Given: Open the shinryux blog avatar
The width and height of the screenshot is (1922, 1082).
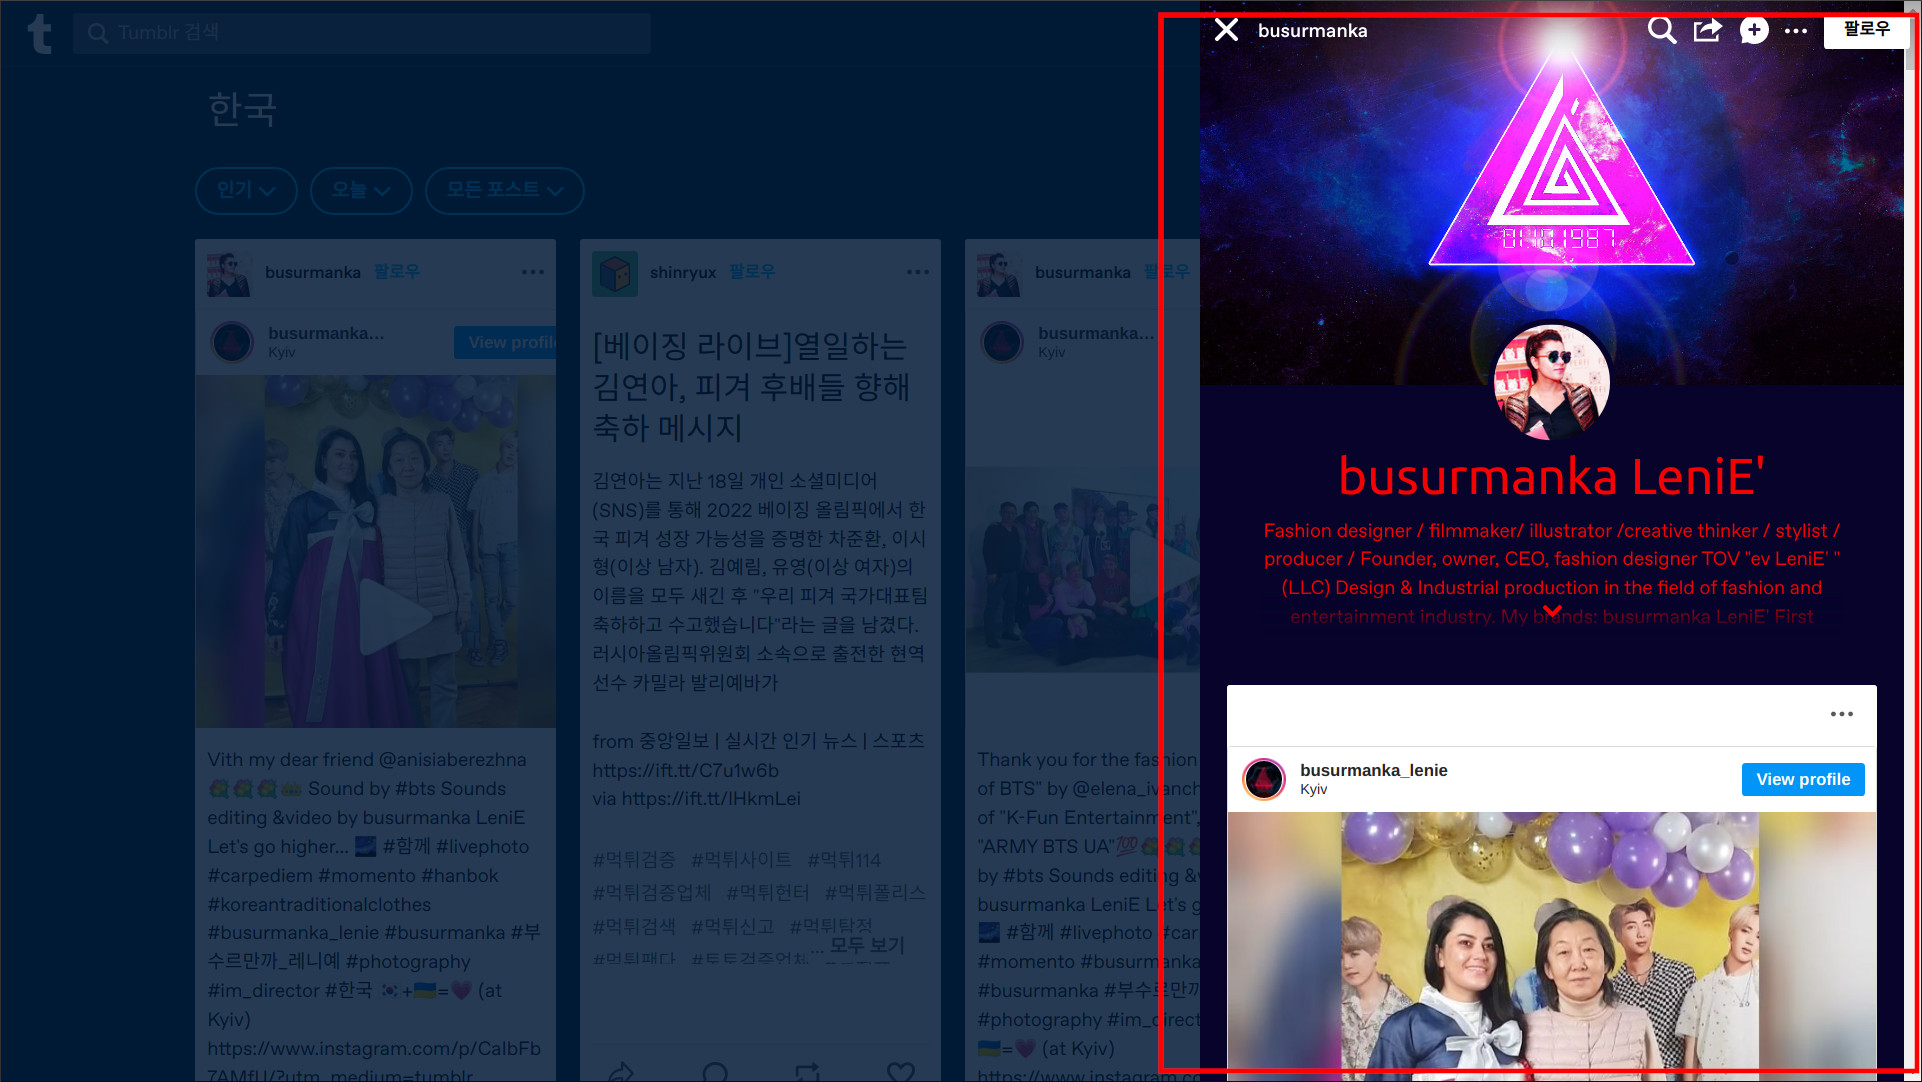Looking at the screenshot, I should pos(615,274).
